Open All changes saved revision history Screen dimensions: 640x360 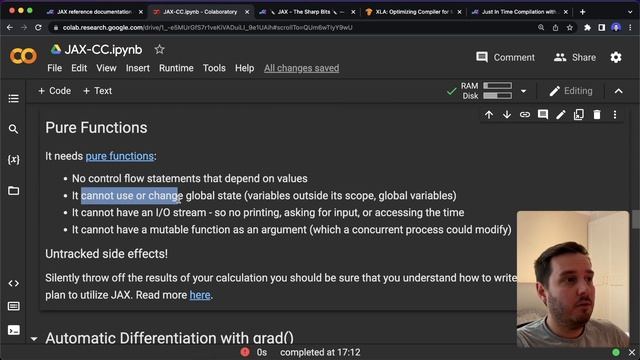(301, 68)
